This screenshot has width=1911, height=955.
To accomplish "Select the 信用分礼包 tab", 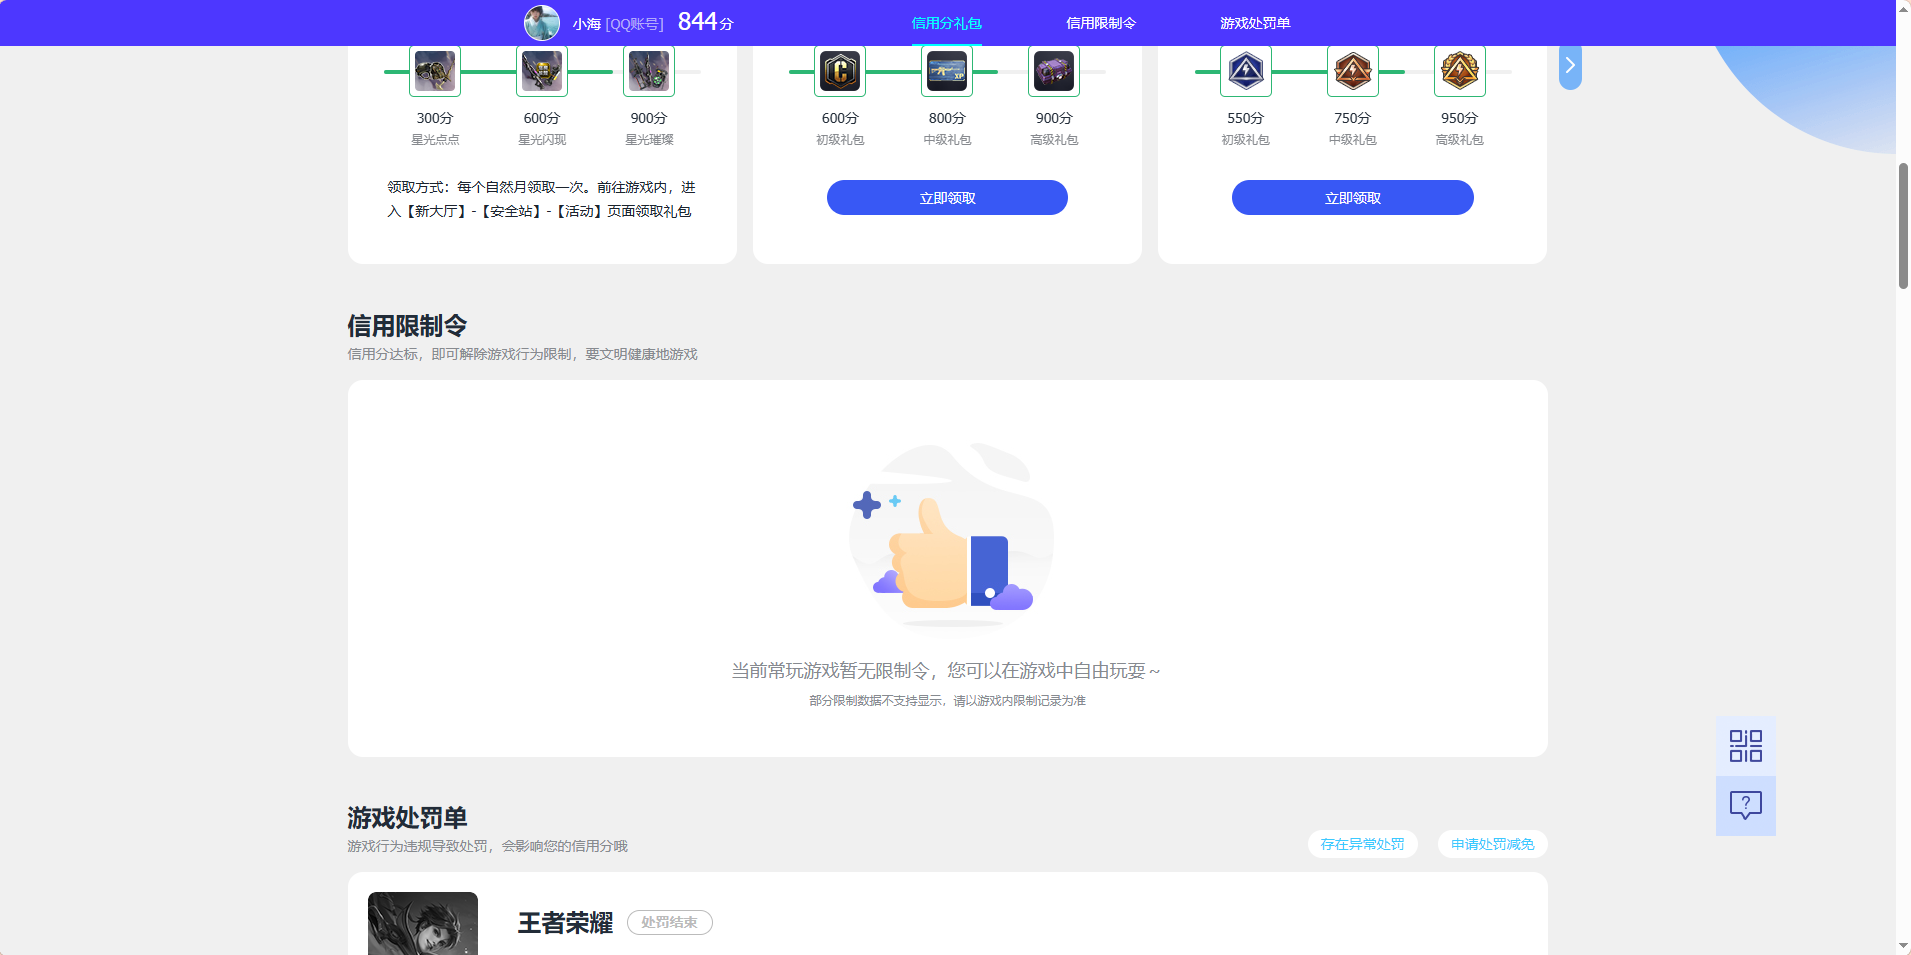I will pos(944,22).
